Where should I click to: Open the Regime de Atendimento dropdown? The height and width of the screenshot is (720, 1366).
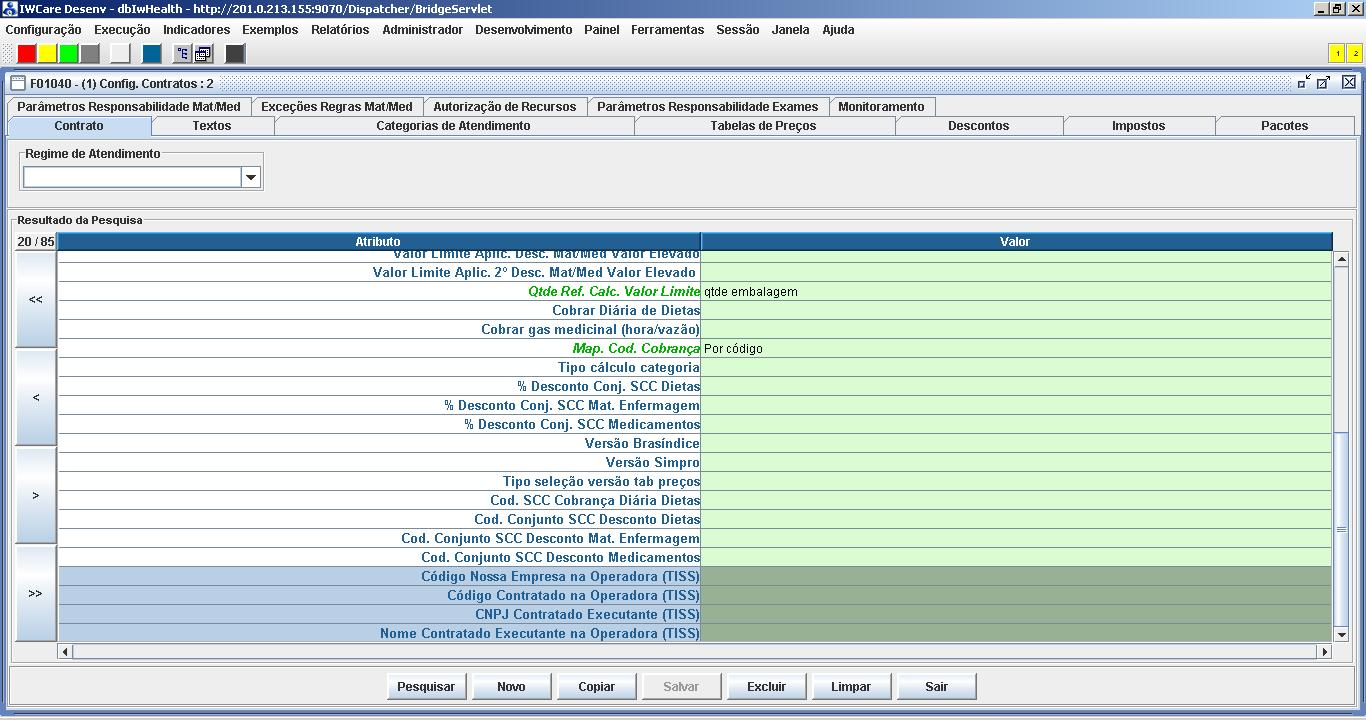click(251, 177)
